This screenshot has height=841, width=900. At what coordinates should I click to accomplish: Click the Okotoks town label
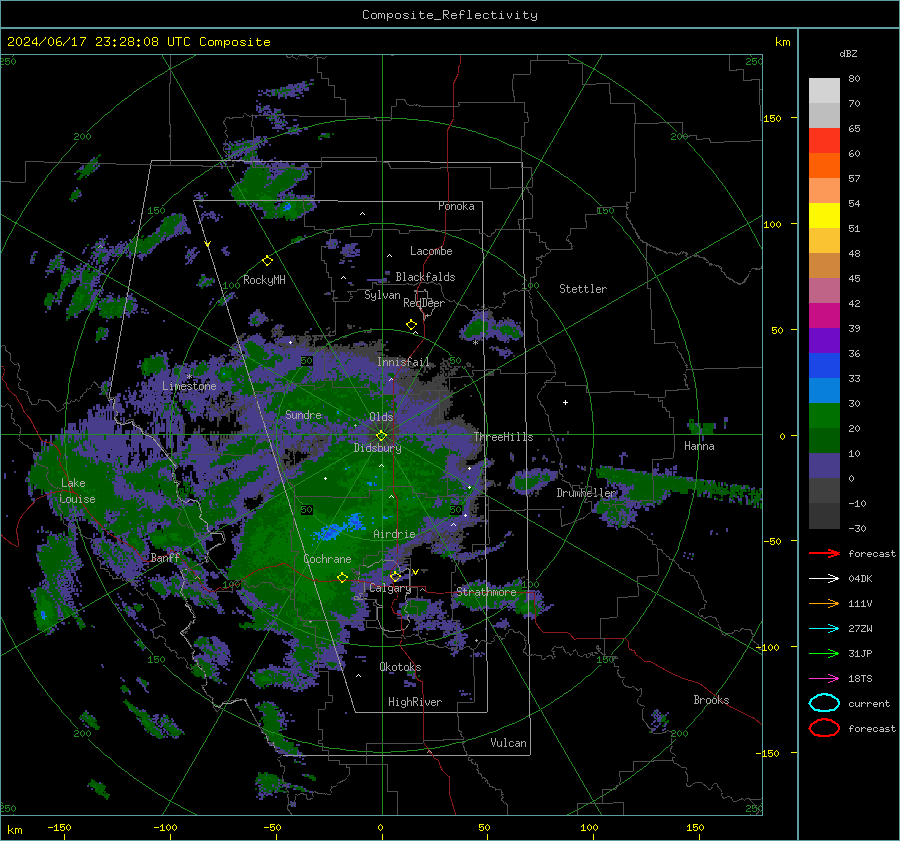[400, 667]
